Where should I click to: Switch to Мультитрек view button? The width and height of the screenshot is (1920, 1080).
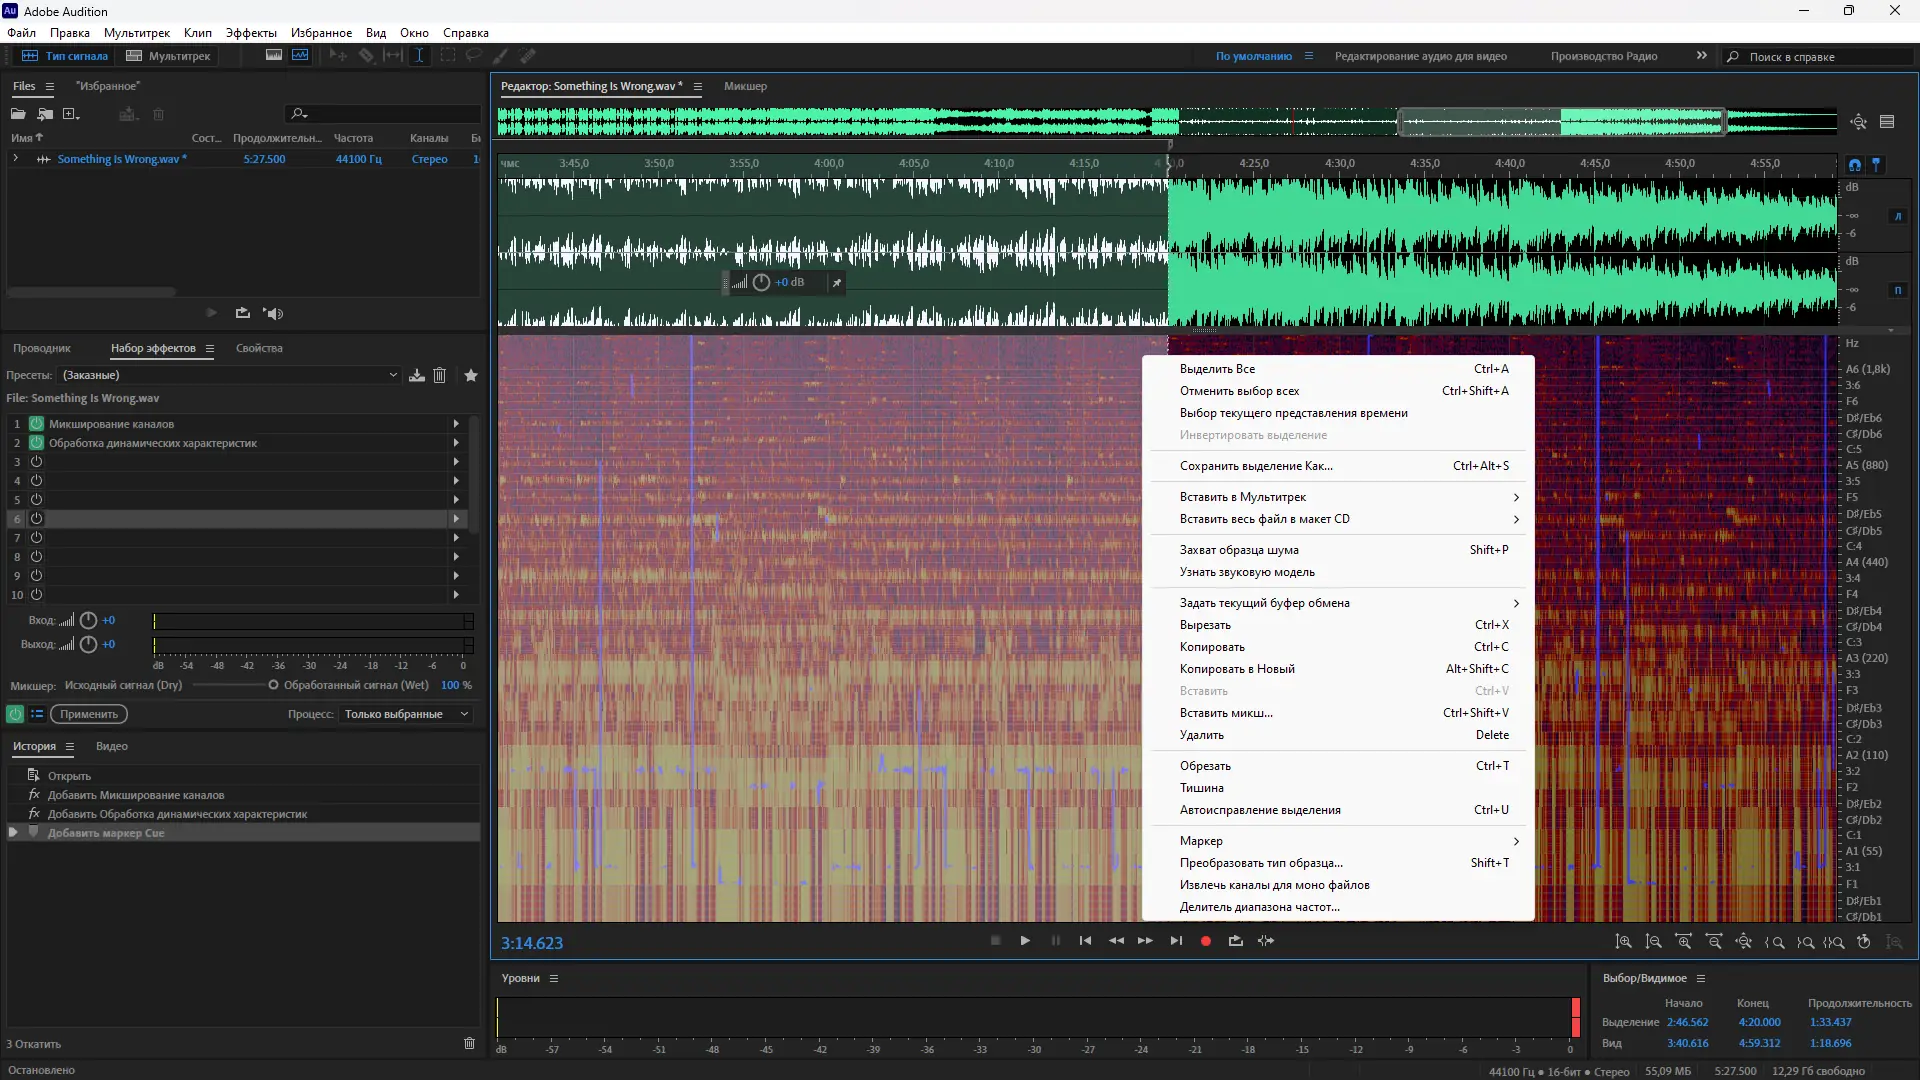point(168,56)
